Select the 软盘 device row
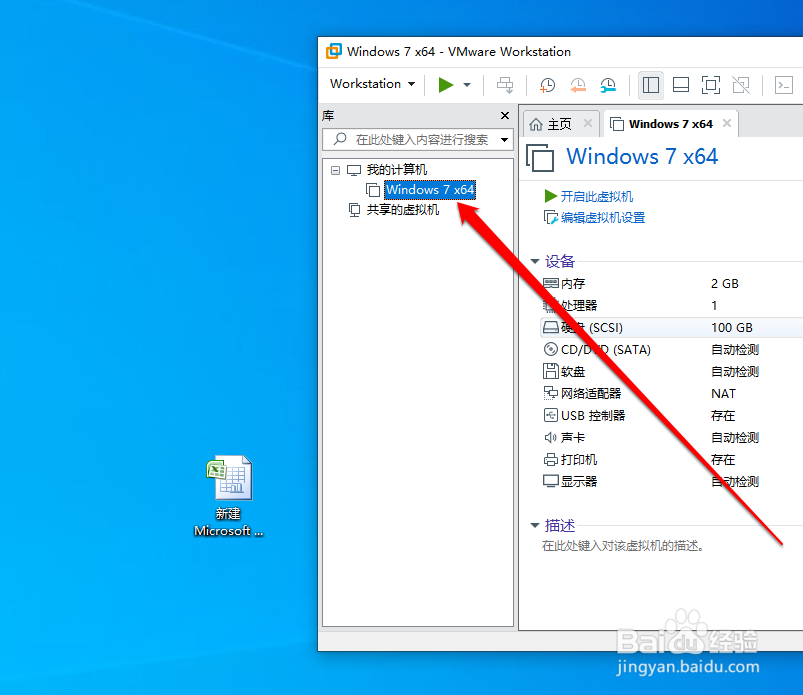Screen dimensions: 803x695 coord(671,372)
